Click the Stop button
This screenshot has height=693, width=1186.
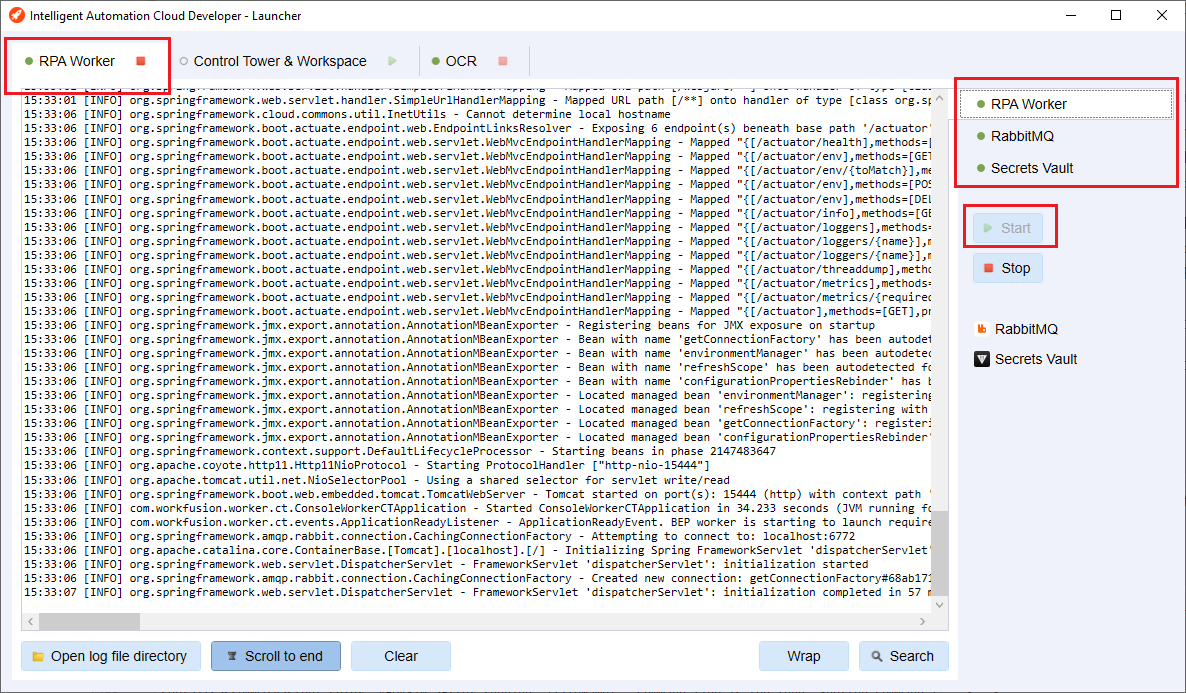coord(1007,268)
